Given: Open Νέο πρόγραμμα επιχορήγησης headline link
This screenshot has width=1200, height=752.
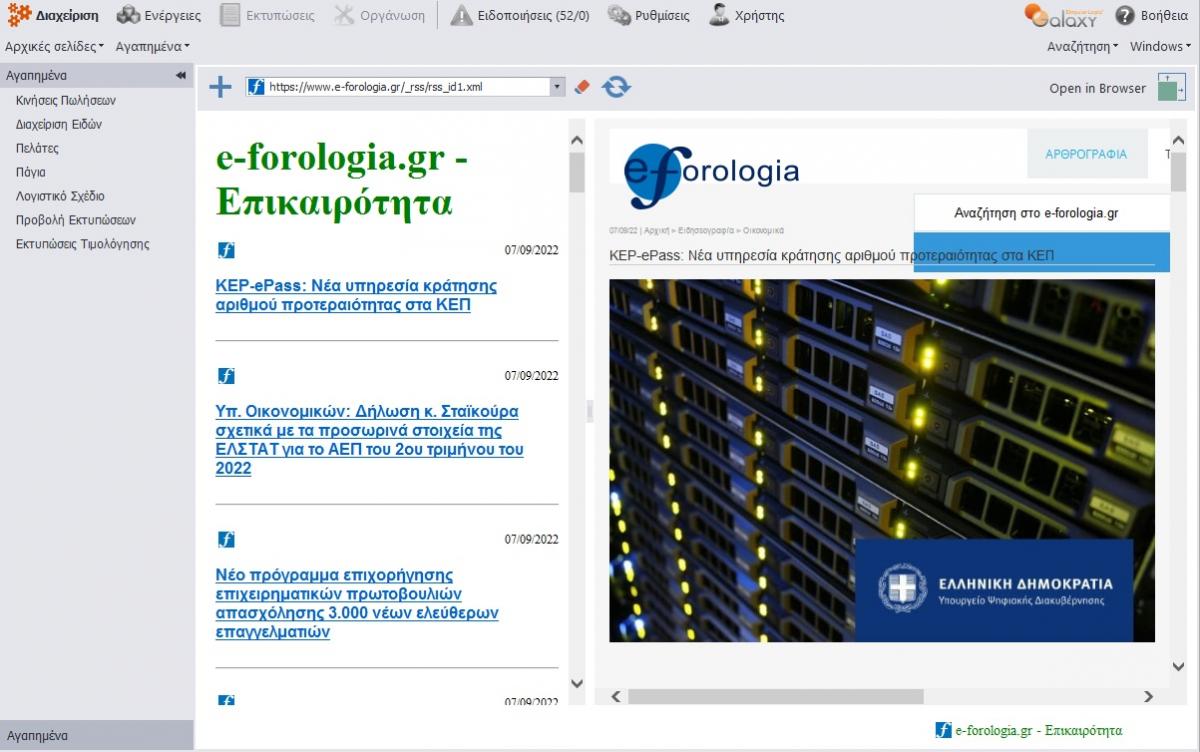Looking at the screenshot, I should pyautogui.click(x=357, y=603).
